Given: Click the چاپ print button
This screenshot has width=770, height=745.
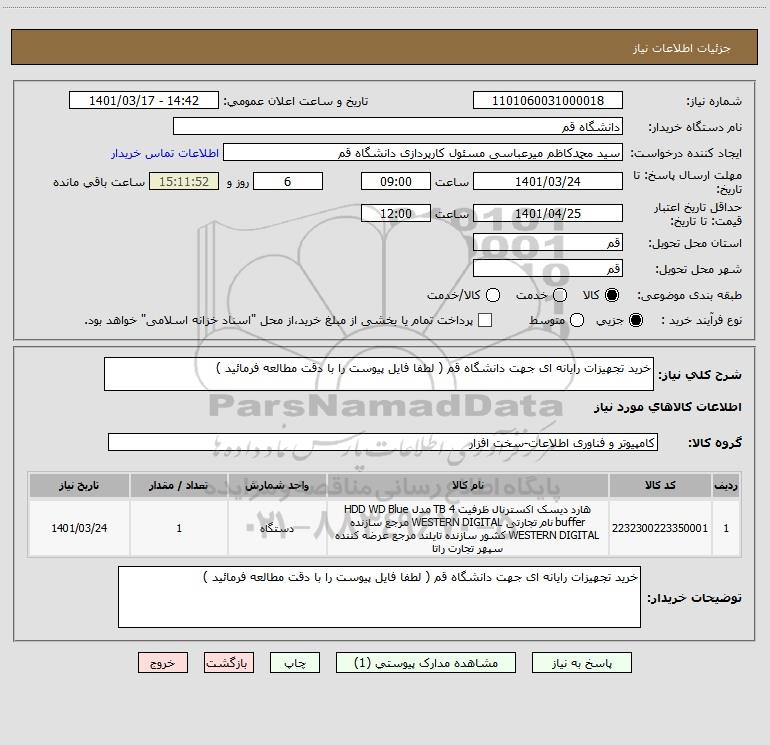Looking at the screenshot, I should coord(295,663).
